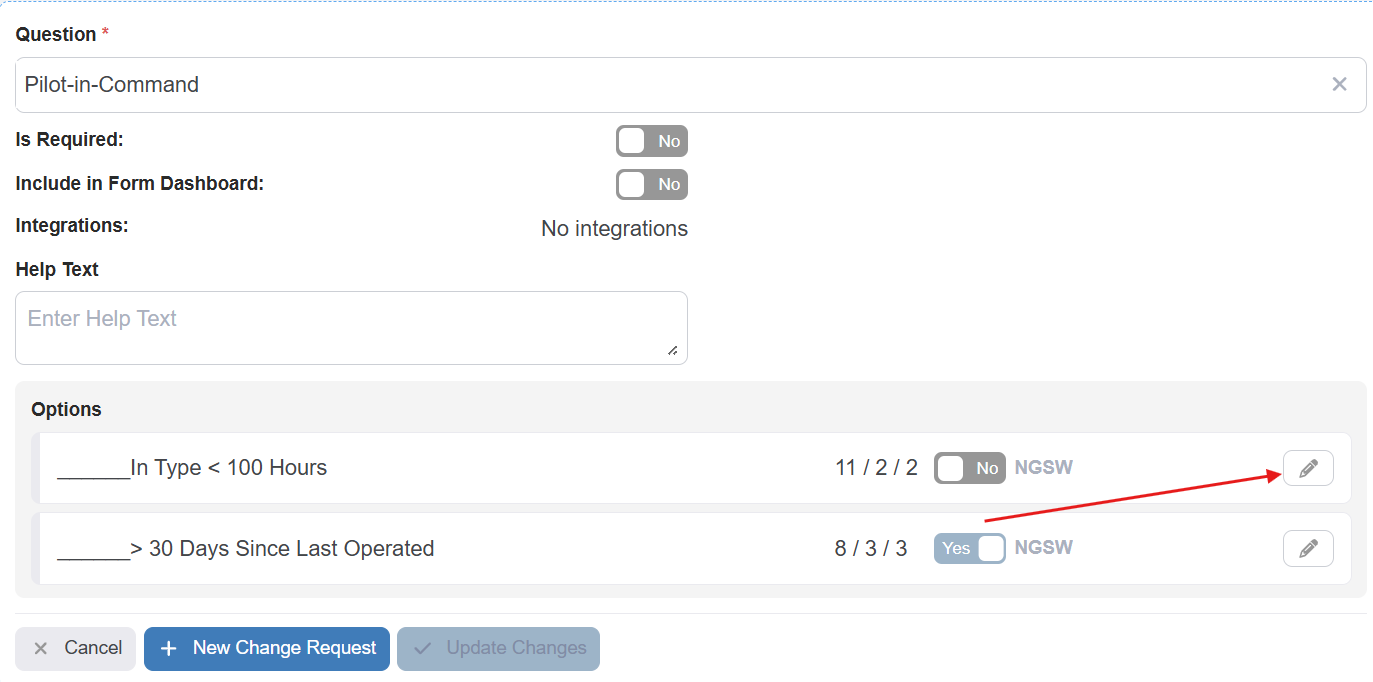
Task: Click the Update Changes button
Action: 498,648
